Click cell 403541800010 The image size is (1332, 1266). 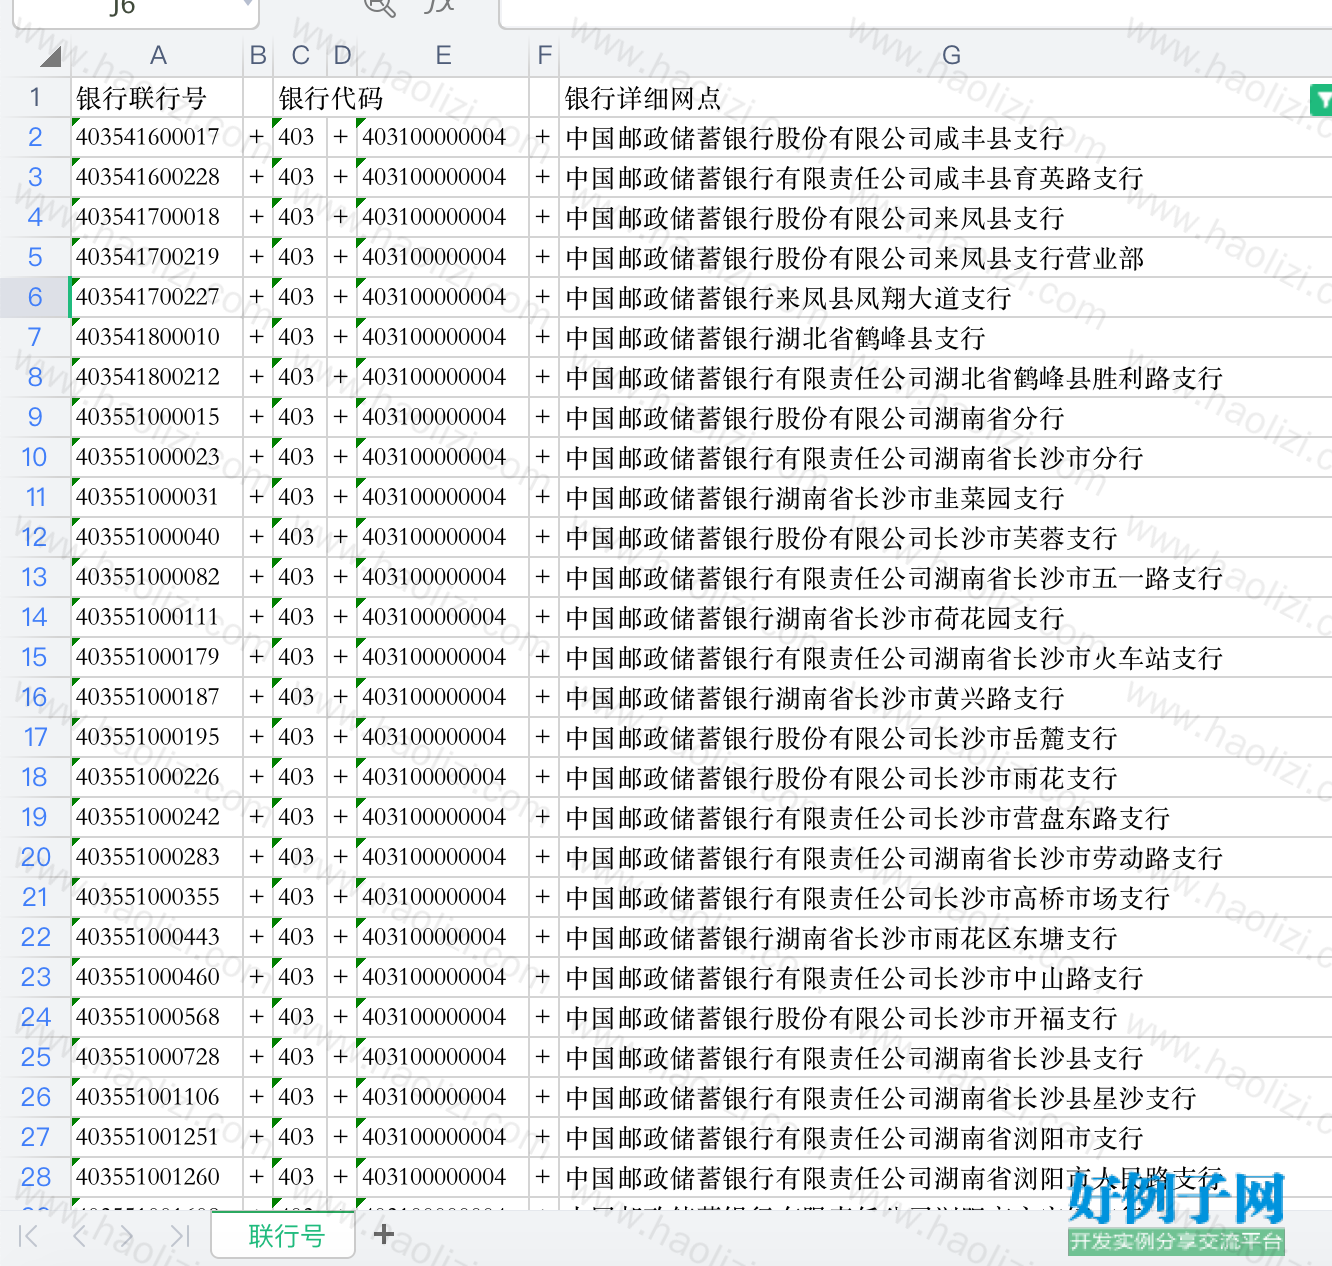click(x=157, y=337)
